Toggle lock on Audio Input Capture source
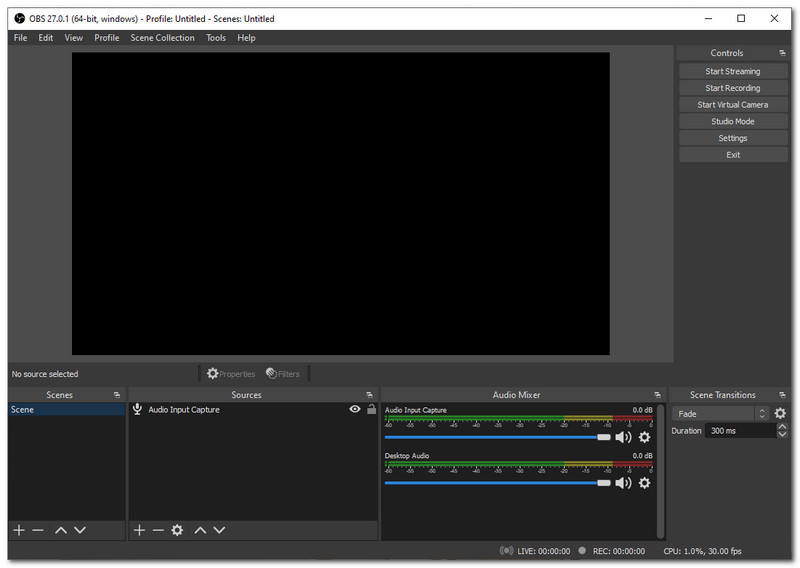The height and width of the screenshot is (568, 800). (x=371, y=409)
